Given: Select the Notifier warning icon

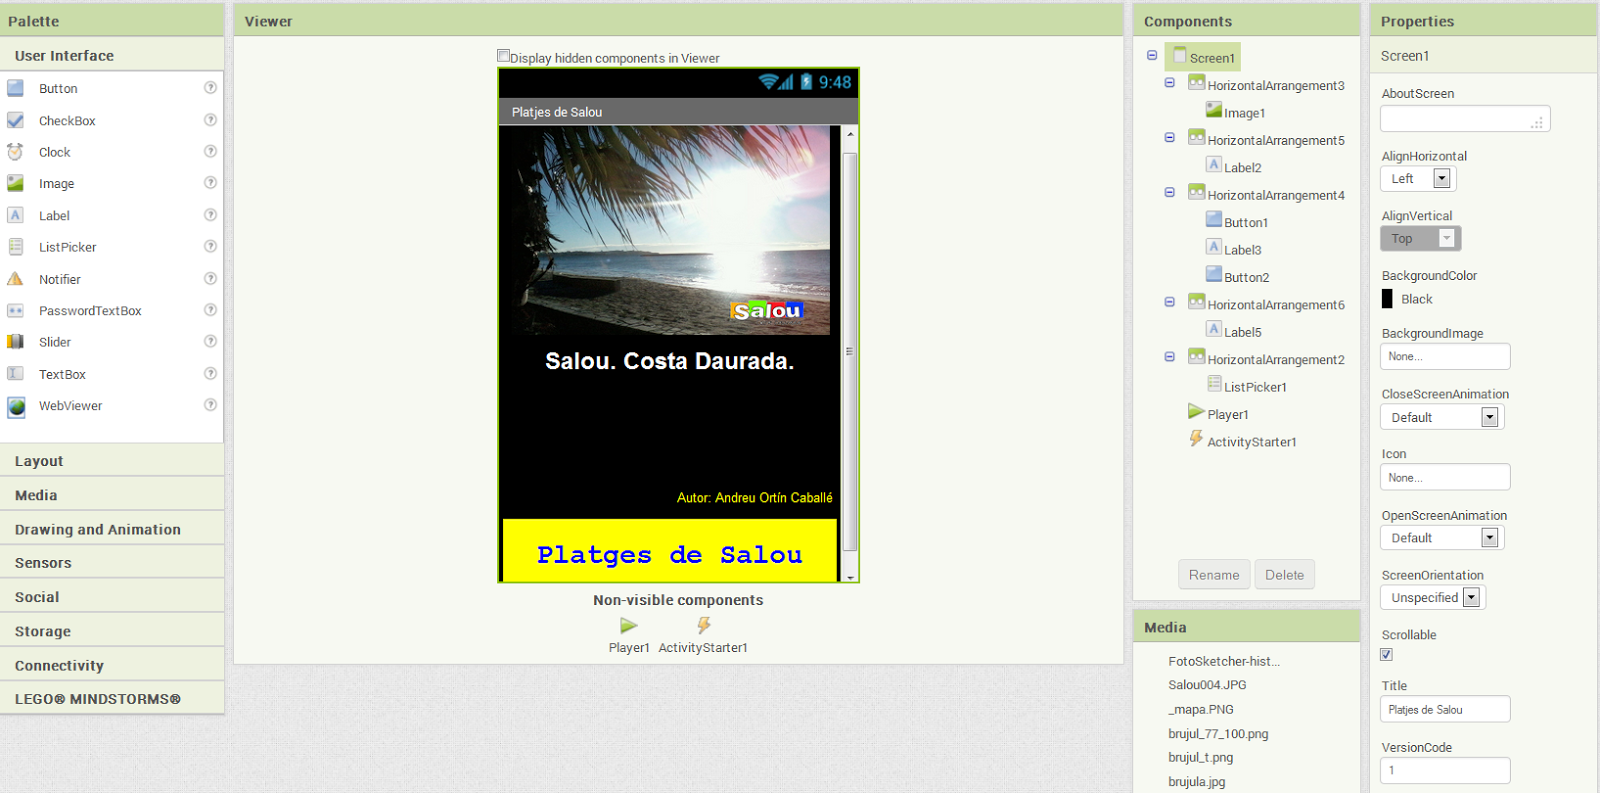Looking at the screenshot, I should pos(15,279).
